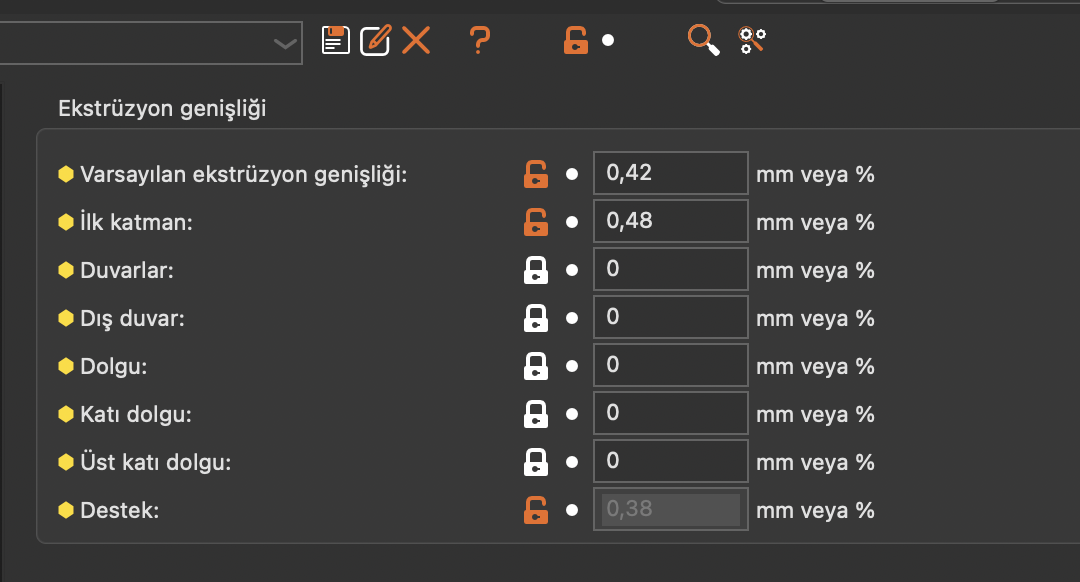This screenshot has height=582, width=1080.
Task: Click the Dış duvar locked padlock icon
Action: [x=536, y=318]
